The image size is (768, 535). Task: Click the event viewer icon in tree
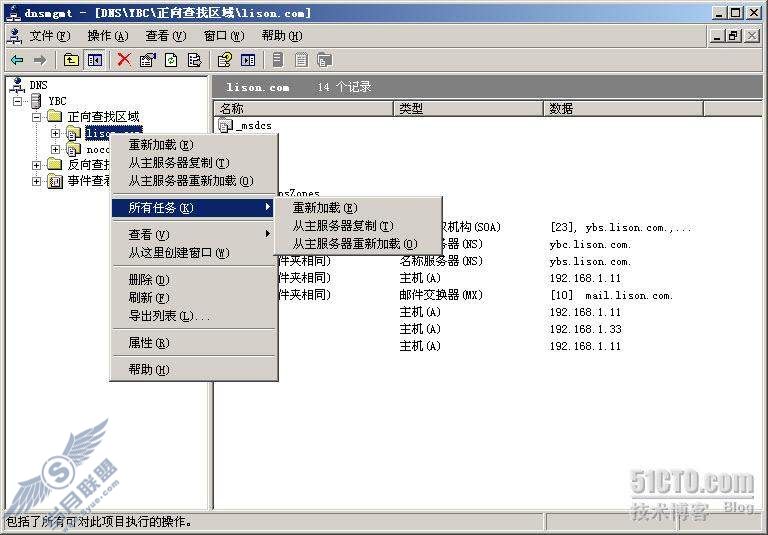tap(55, 181)
